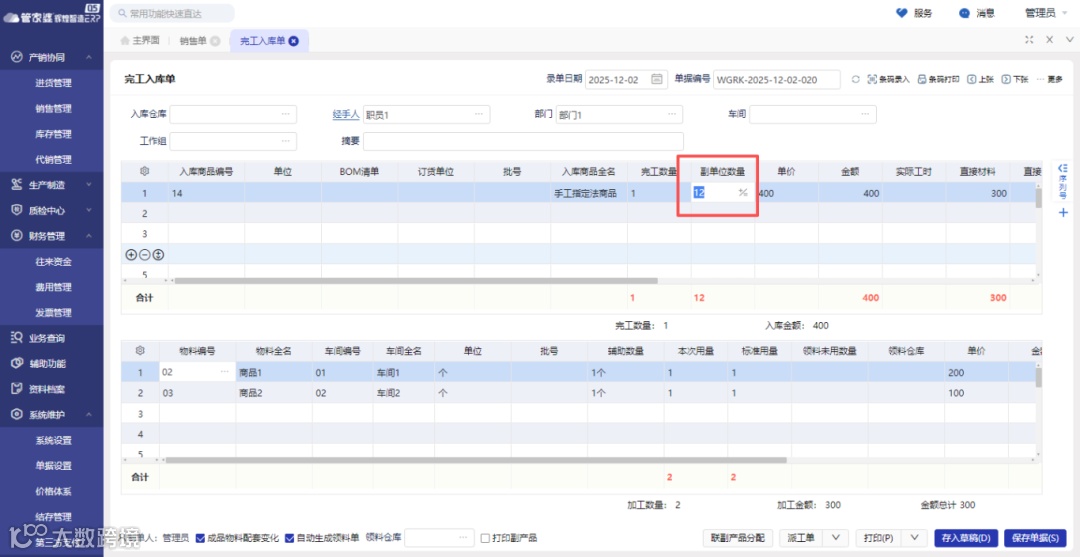
Task: Open 进货管理 in sidebar
Action: pyautogui.click(x=54, y=83)
